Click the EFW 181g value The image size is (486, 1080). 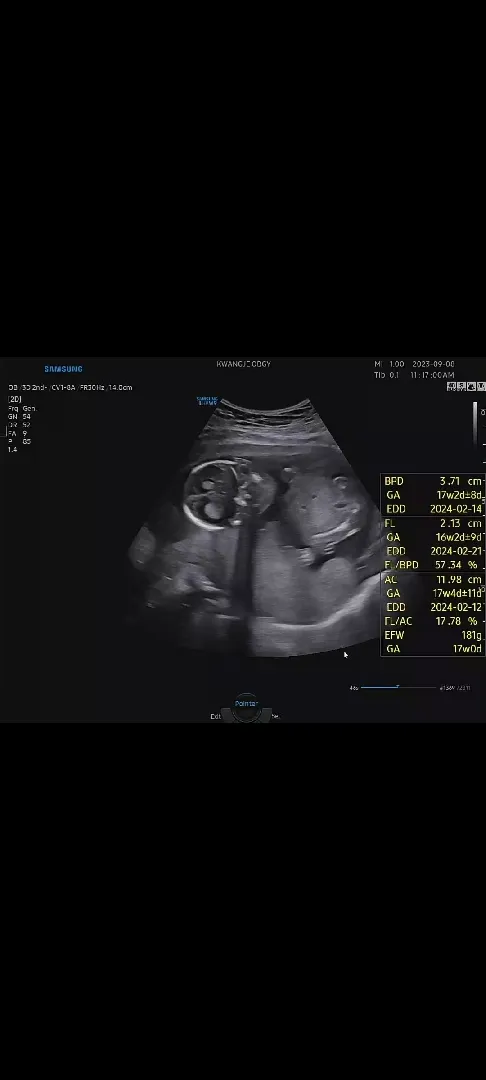(x=433, y=635)
